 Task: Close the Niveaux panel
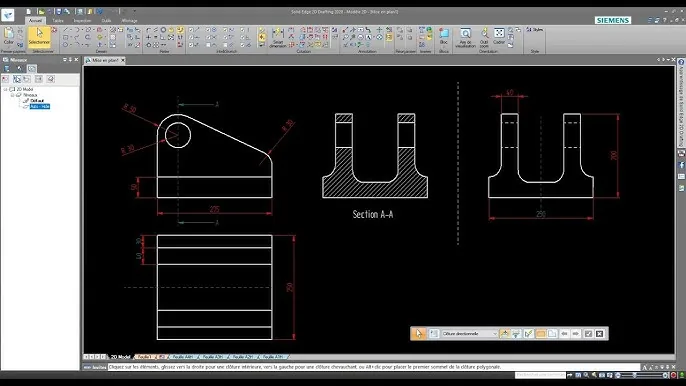coord(77,60)
